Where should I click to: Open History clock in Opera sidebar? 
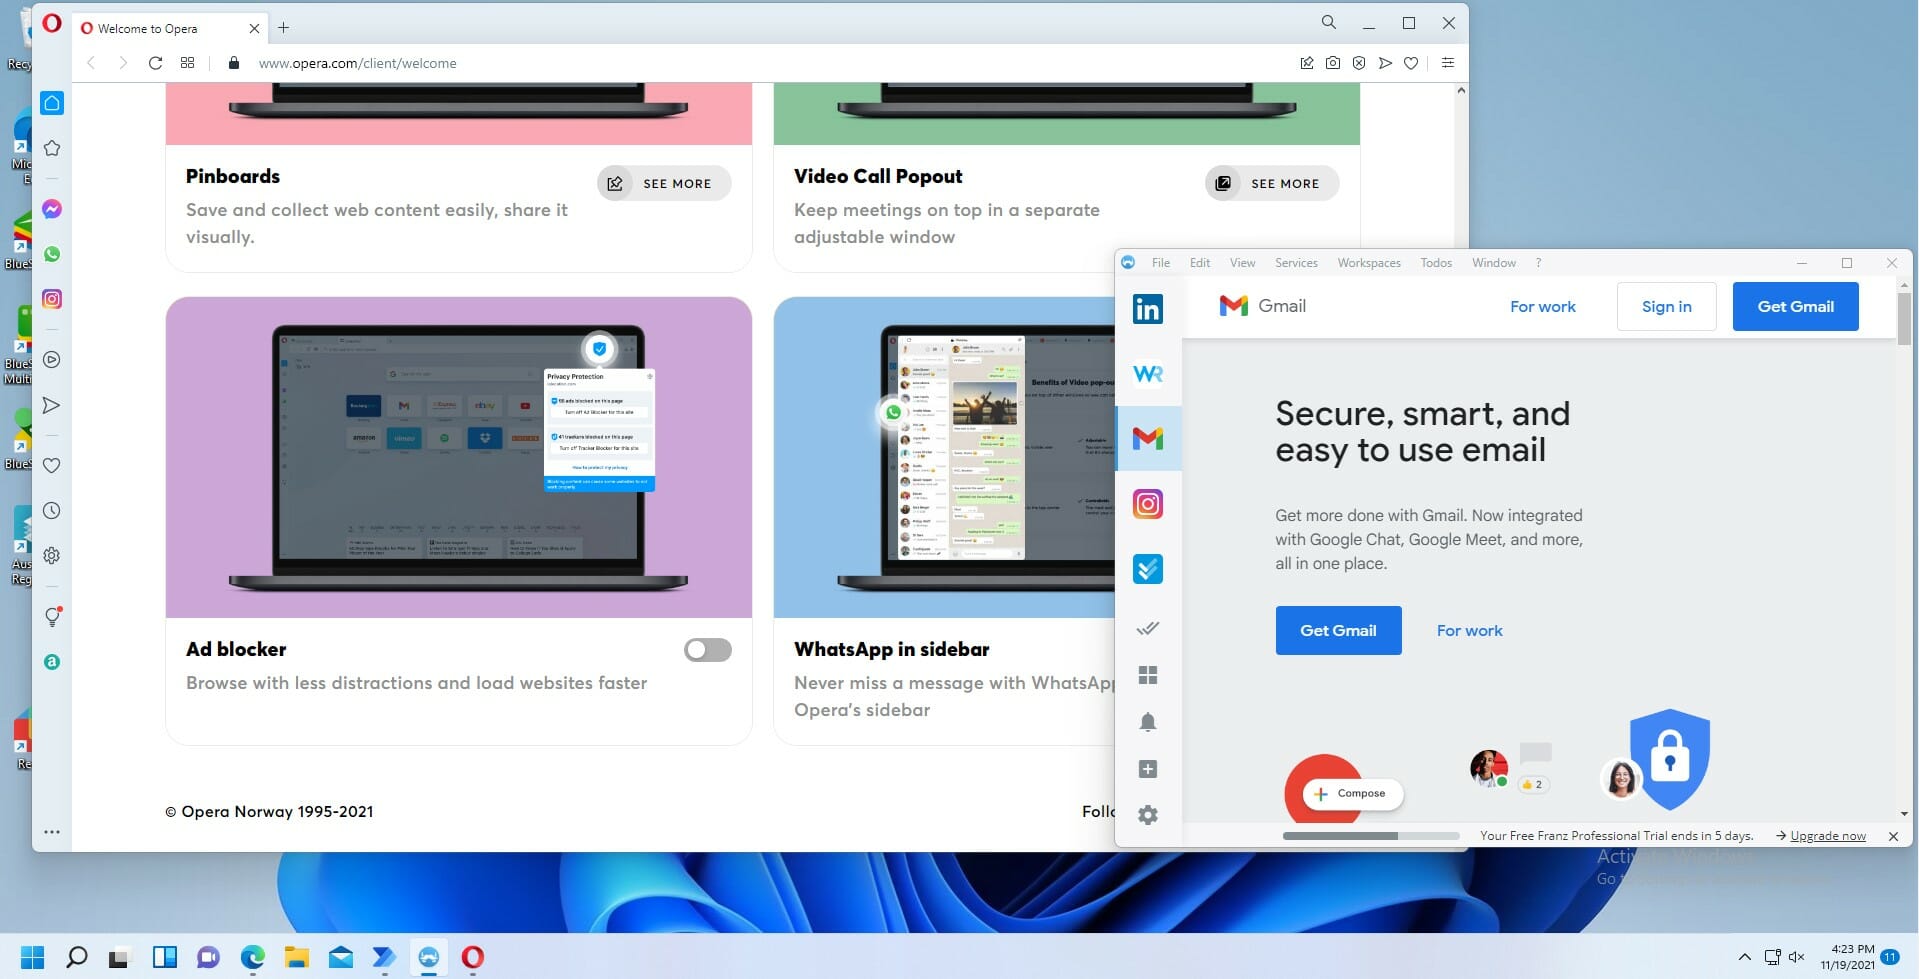(52, 511)
